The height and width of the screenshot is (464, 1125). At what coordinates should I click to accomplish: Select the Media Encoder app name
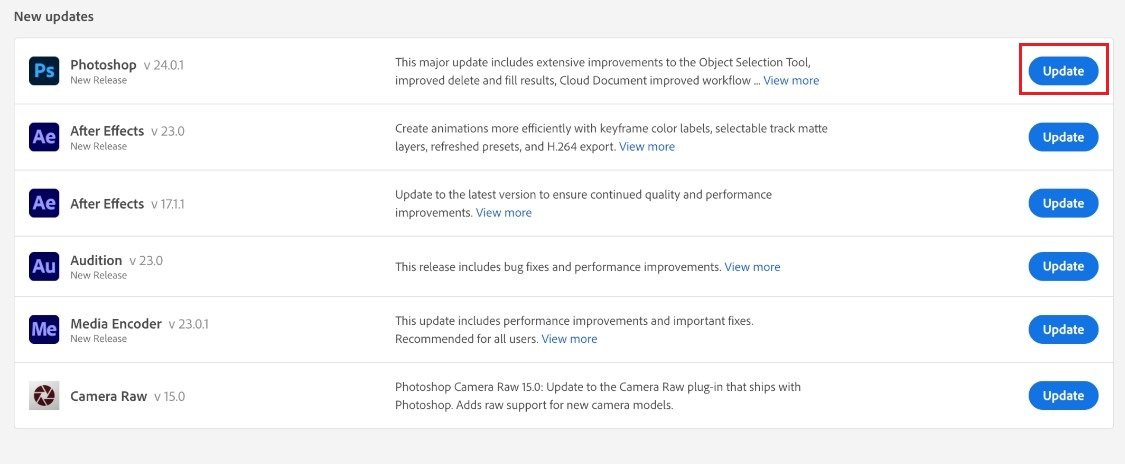(x=115, y=324)
